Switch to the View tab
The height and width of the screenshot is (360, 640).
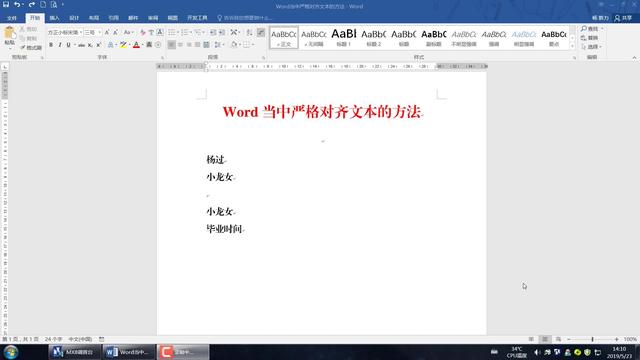click(173, 18)
